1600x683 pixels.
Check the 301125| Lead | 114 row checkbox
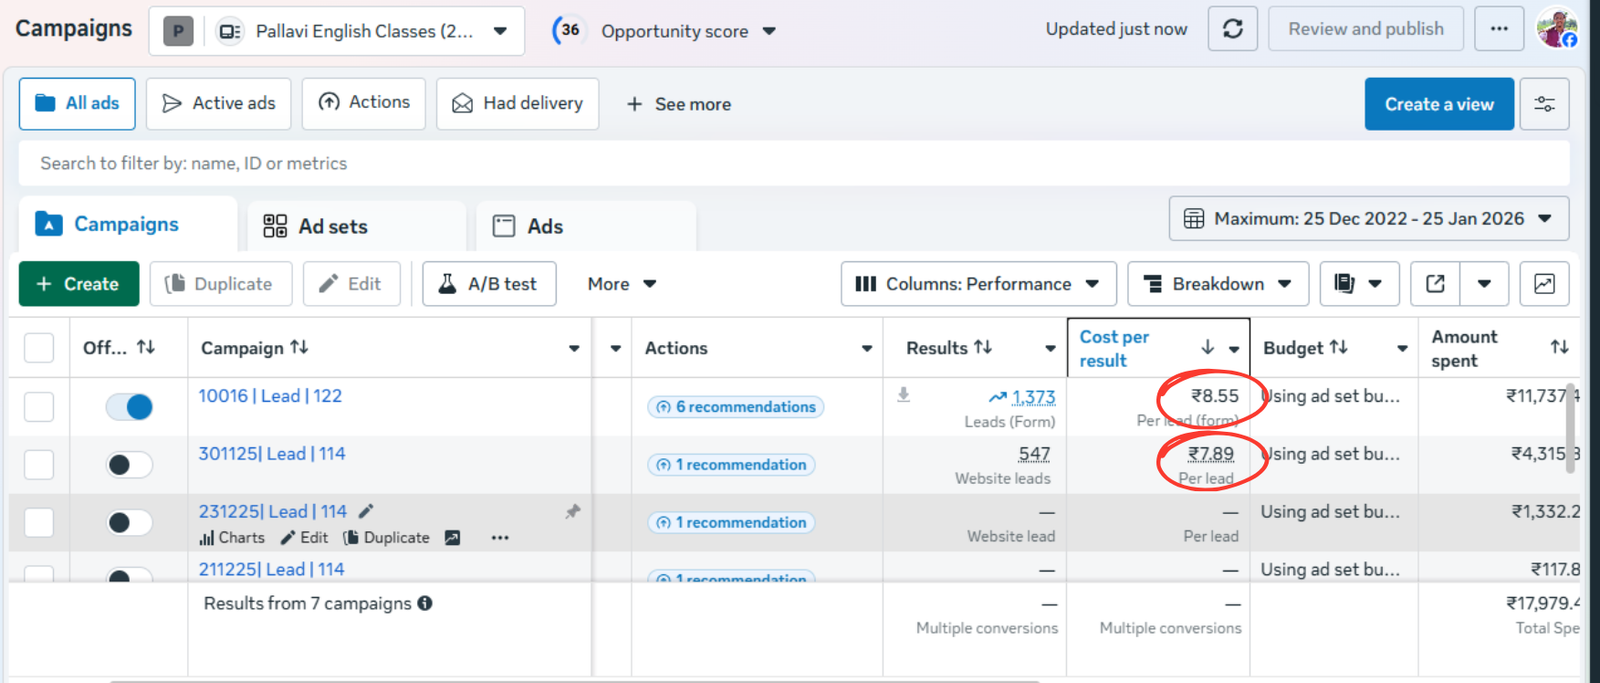39,464
